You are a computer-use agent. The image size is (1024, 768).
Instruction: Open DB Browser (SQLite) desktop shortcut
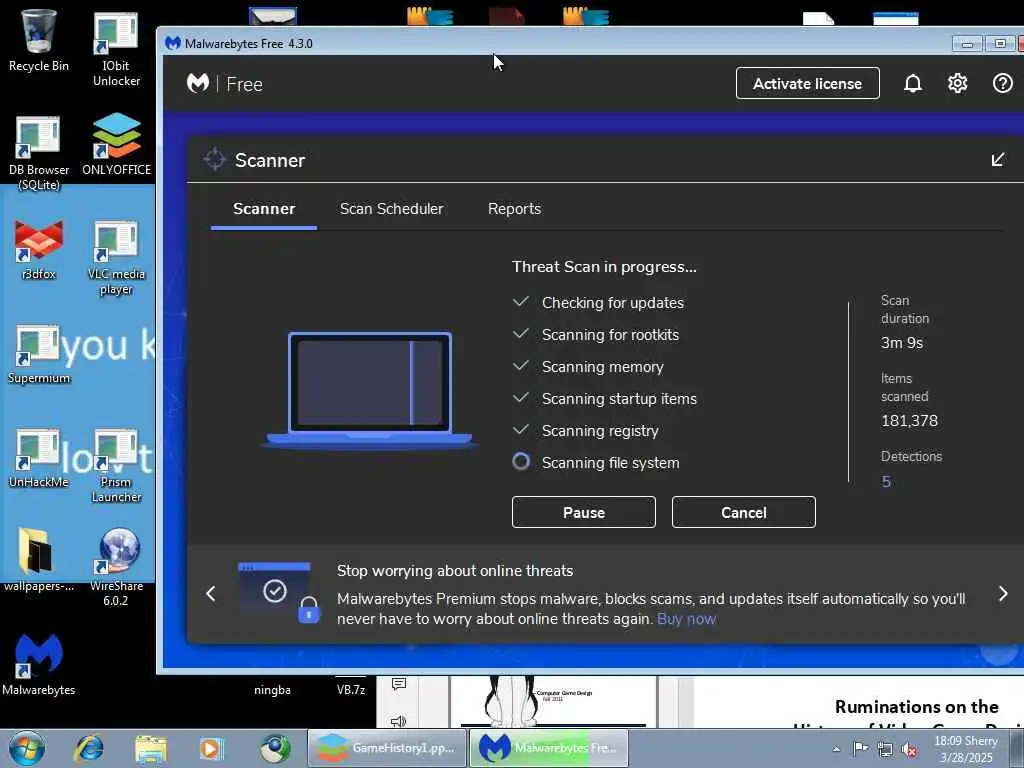tap(39, 153)
